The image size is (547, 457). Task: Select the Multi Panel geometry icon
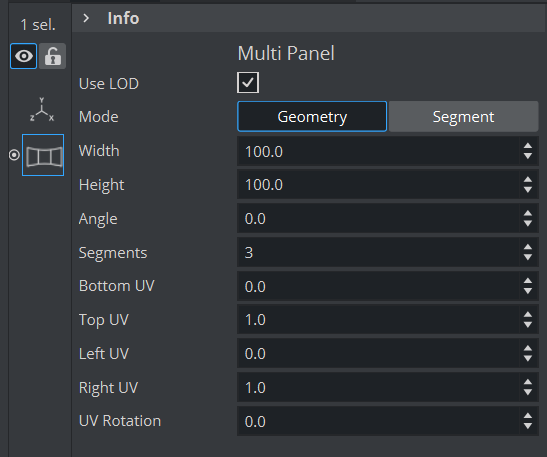pyautogui.click(x=43, y=155)
